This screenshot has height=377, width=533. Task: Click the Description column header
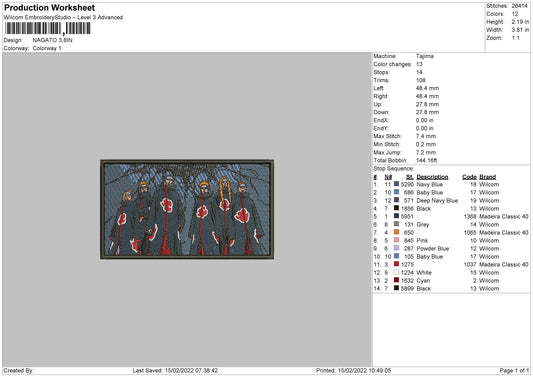pos(432,177)
